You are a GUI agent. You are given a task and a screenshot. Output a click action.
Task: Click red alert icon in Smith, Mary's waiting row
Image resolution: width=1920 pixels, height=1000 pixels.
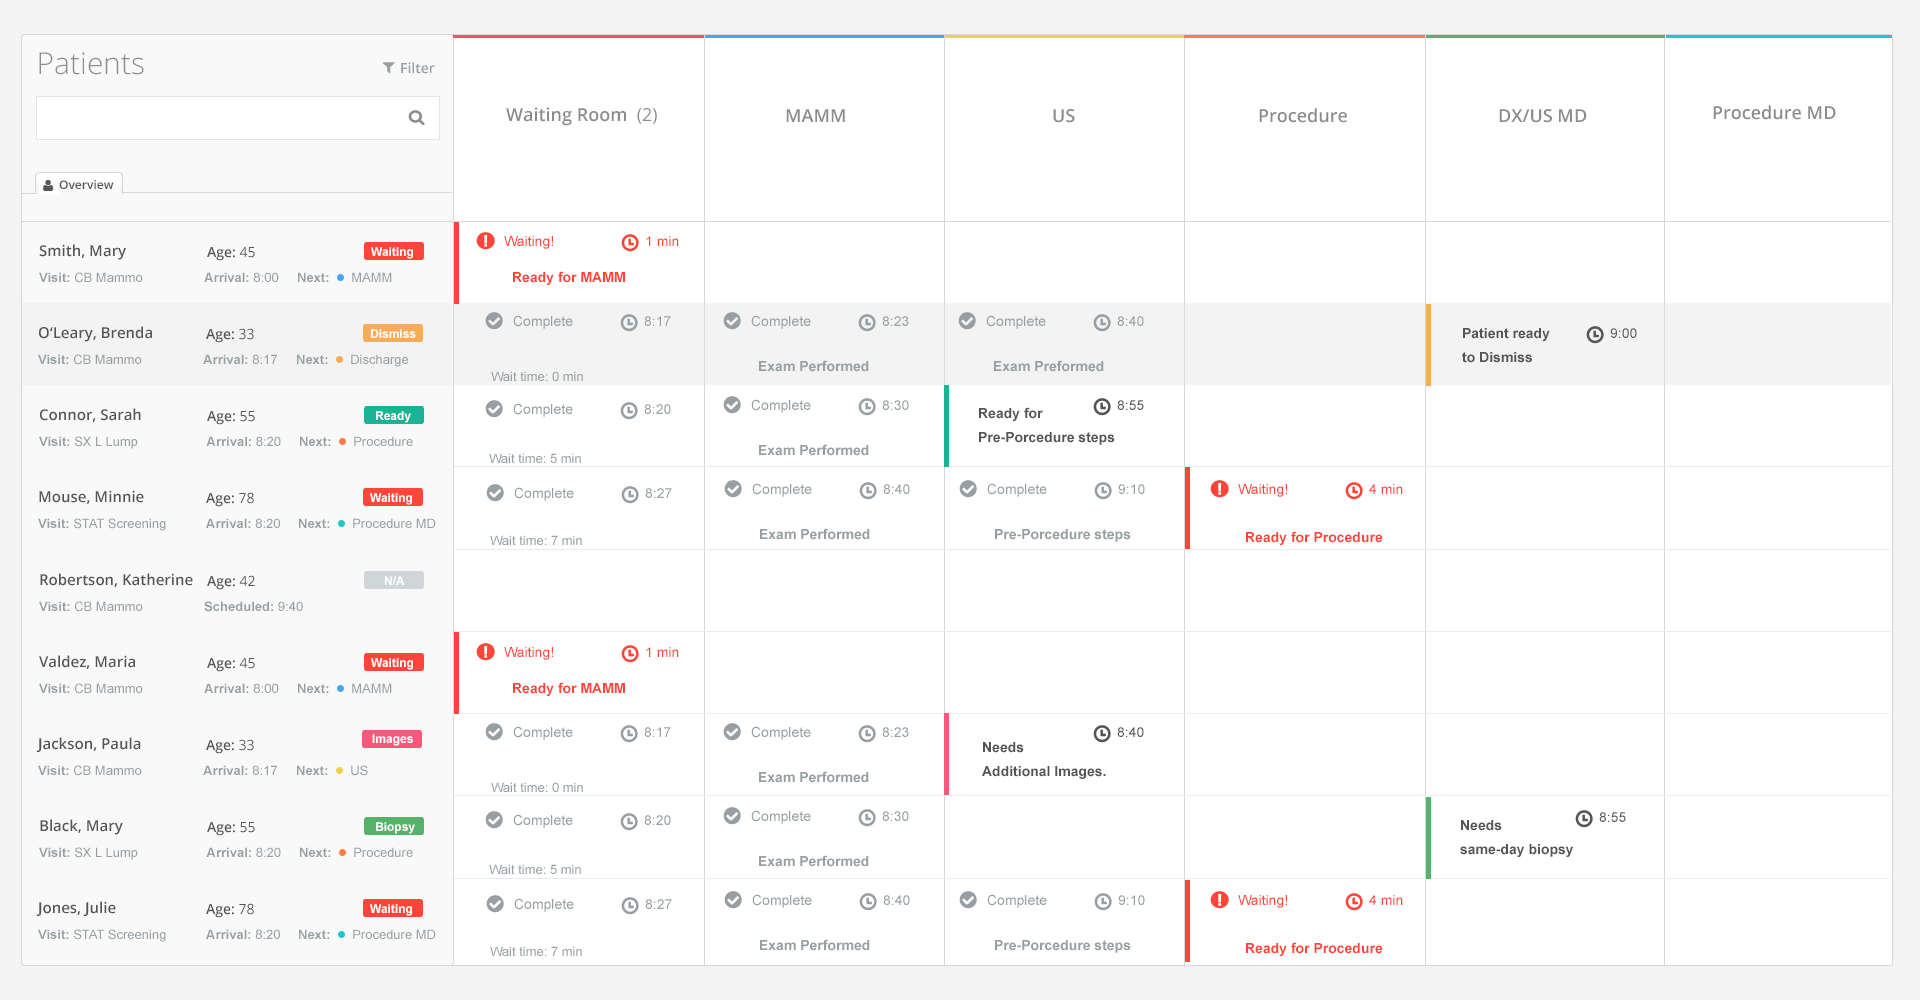pyautogui.click(x=486, y=241)
